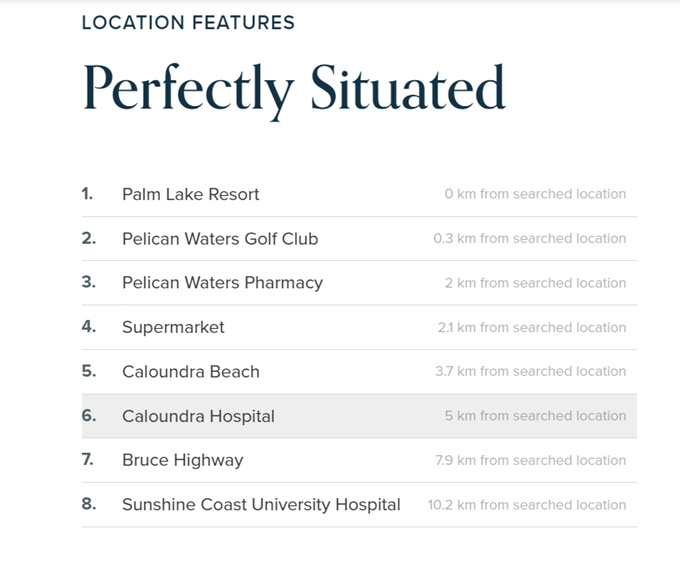Select Caloundra Beach in the features list

point(359,372)
